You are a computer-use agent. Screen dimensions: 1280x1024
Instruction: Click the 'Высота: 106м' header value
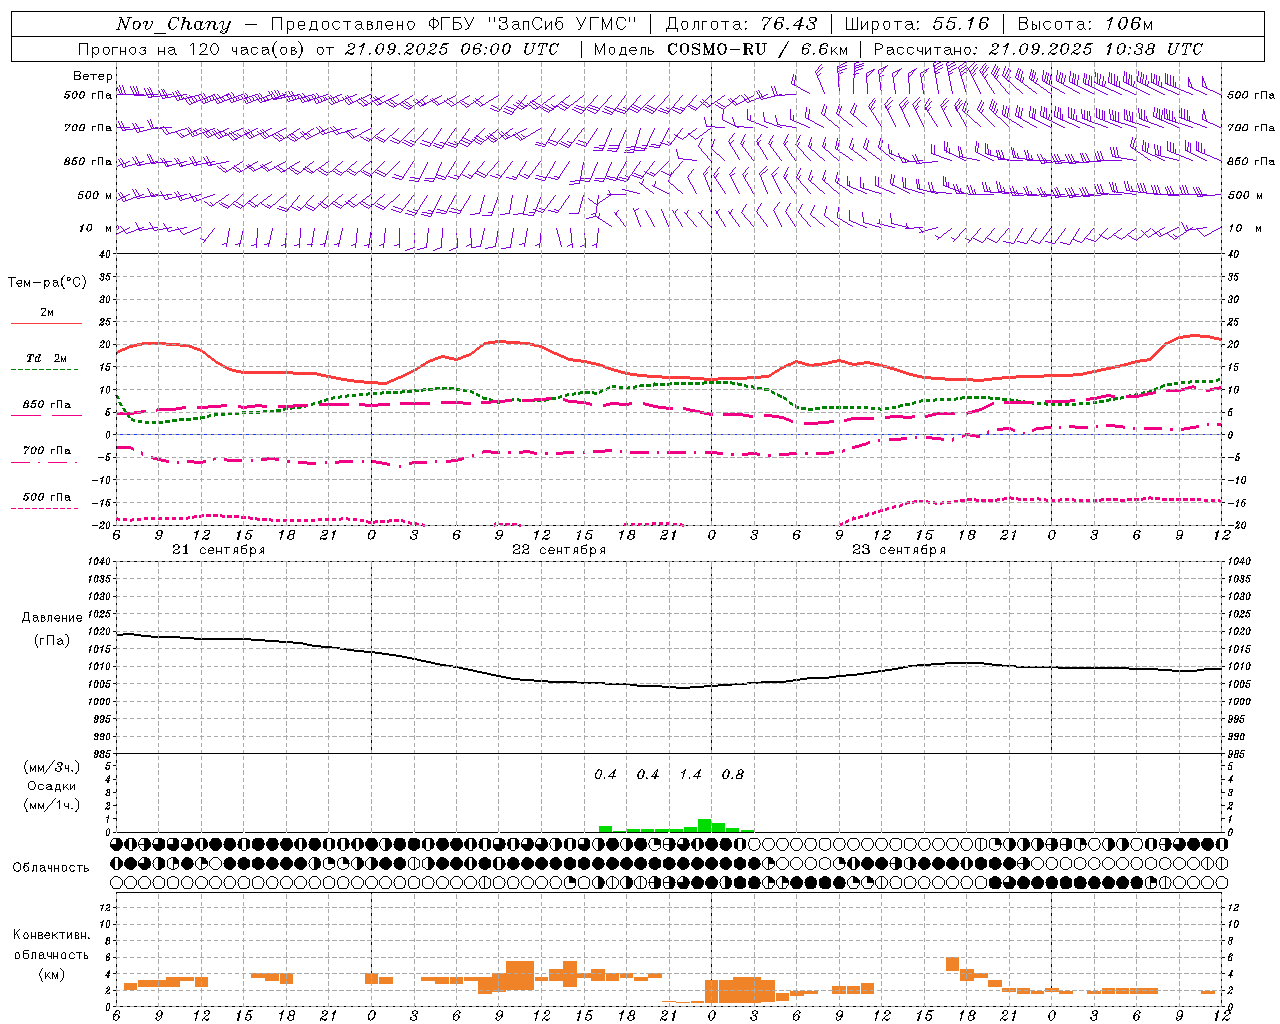[1085, 24]
